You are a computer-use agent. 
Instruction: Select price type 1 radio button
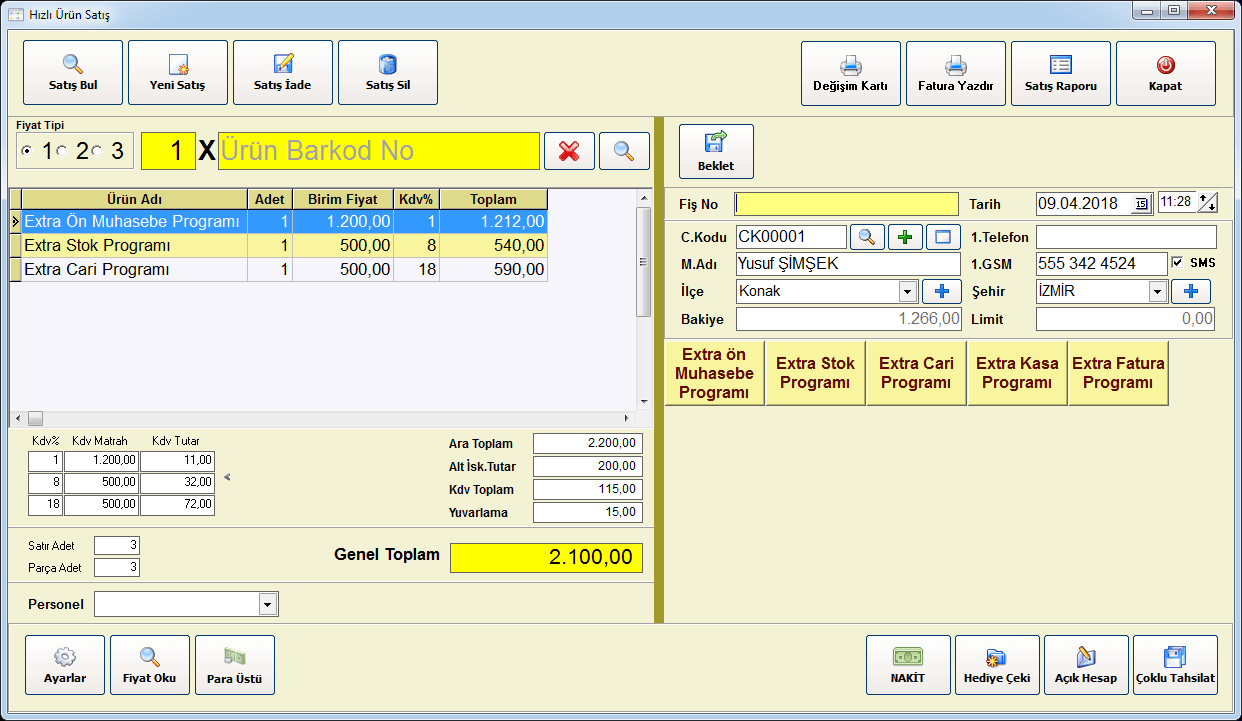[27, 151]
